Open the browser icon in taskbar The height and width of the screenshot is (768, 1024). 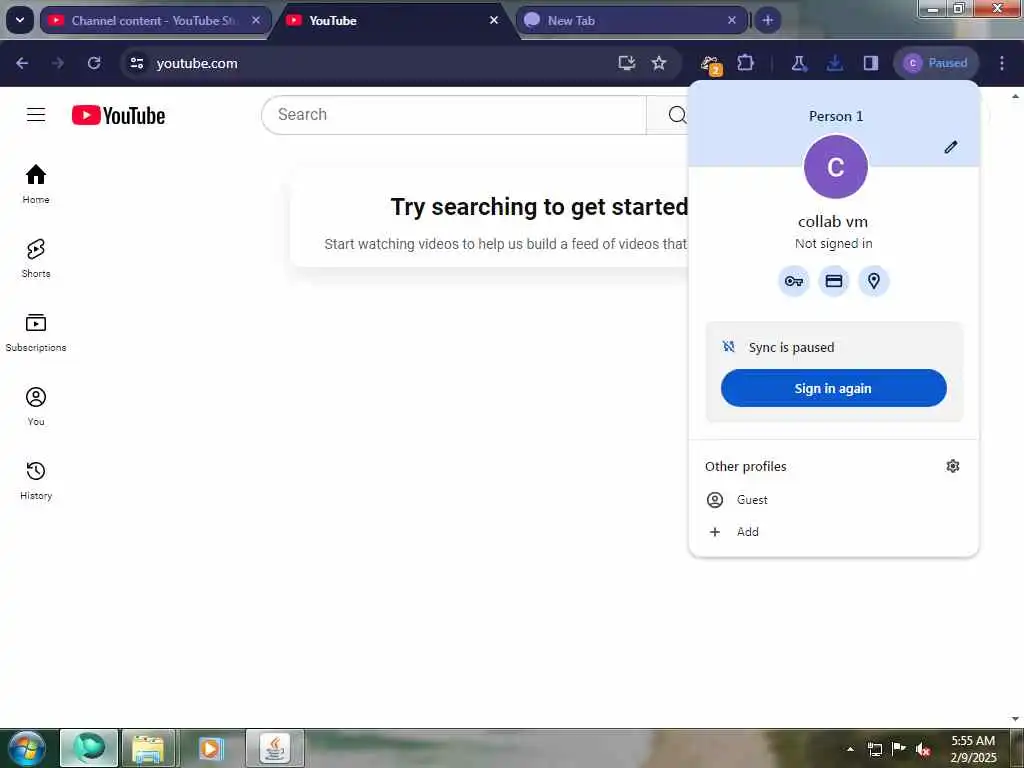(x=89, y=748)
